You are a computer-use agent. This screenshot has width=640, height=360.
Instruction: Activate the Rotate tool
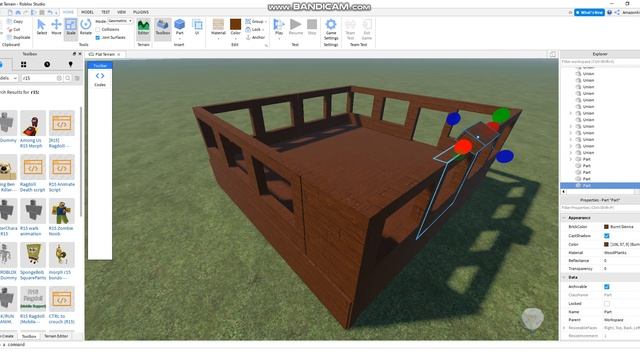tap(86, 27)
